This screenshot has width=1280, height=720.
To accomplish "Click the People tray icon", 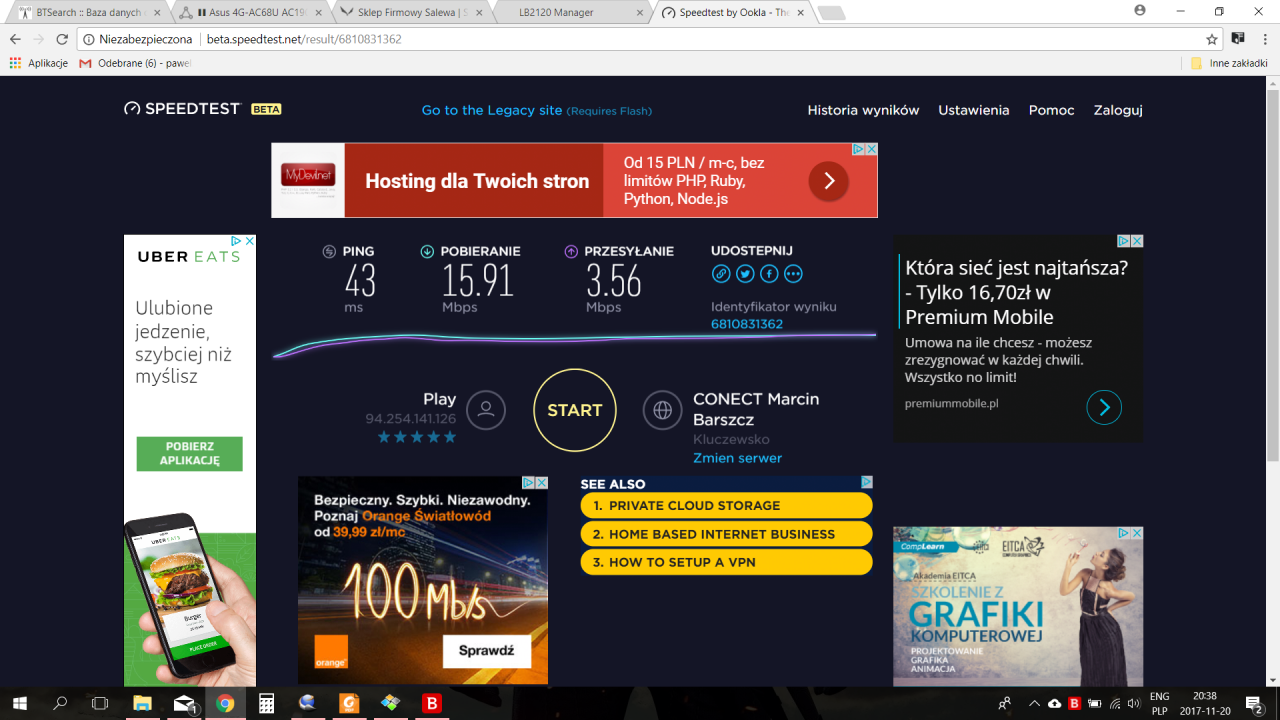I will click(x=1004, y=703).
